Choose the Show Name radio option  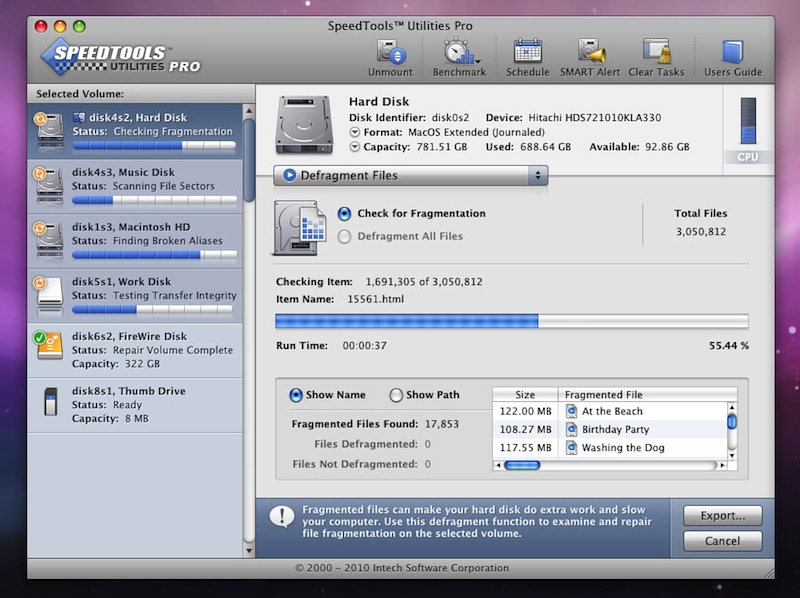point(296,395)
